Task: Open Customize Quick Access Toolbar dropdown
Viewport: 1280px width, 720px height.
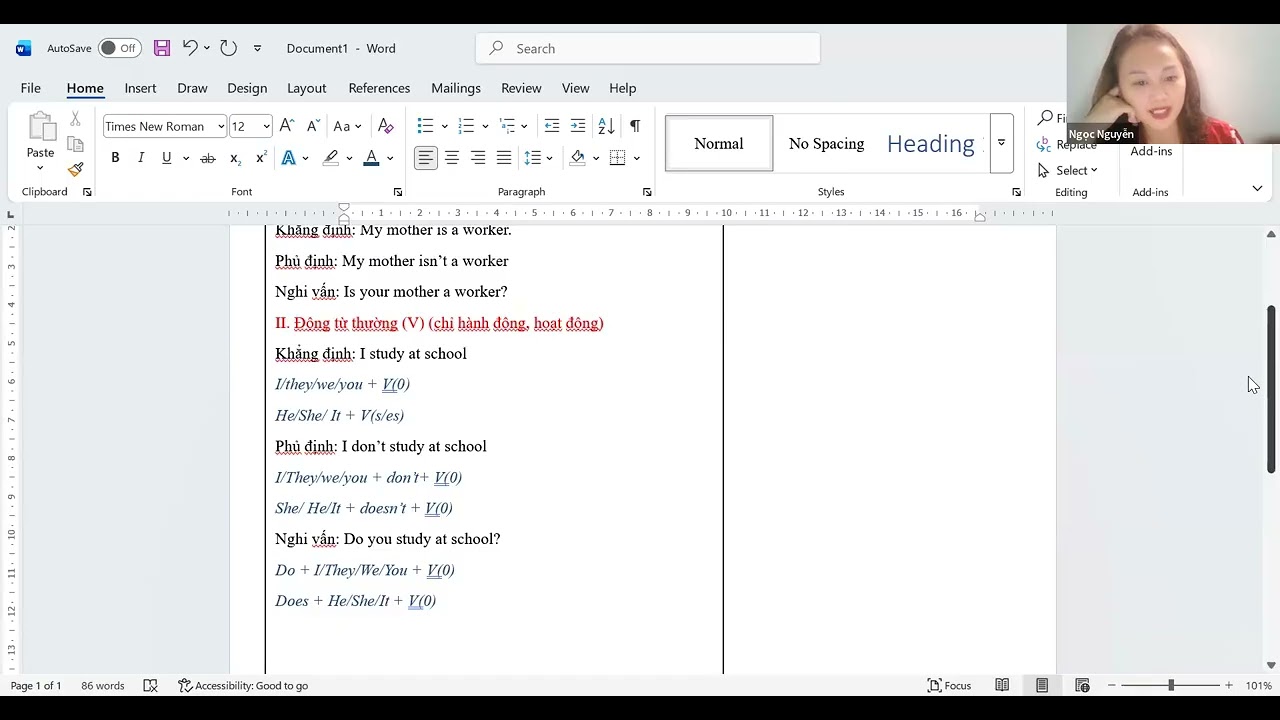Action: pyautogui.click(x=257, y=48)
